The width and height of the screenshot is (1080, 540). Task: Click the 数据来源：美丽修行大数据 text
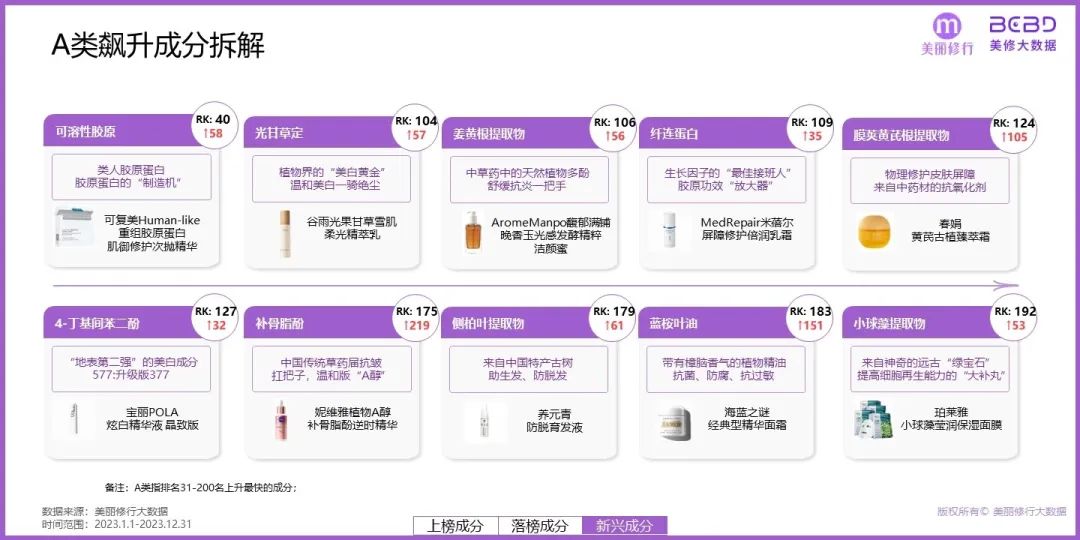105,512
